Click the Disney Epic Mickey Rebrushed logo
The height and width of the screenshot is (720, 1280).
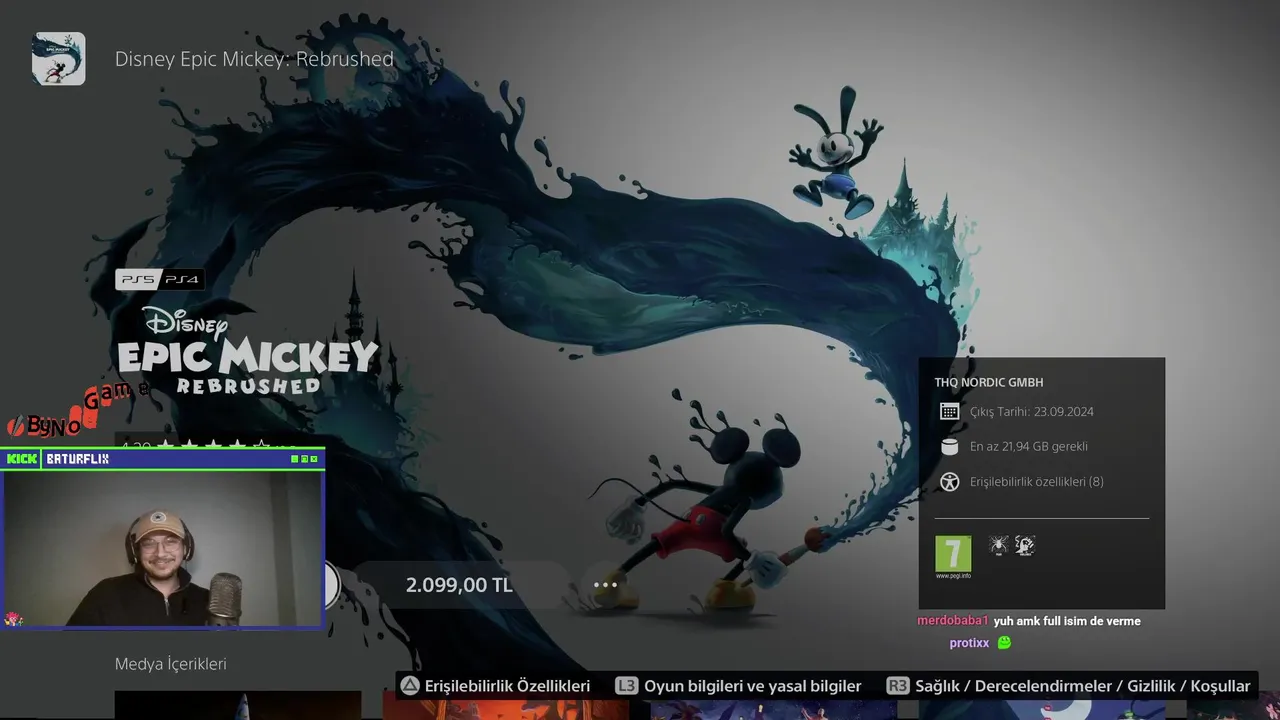[x=247, y=350]
